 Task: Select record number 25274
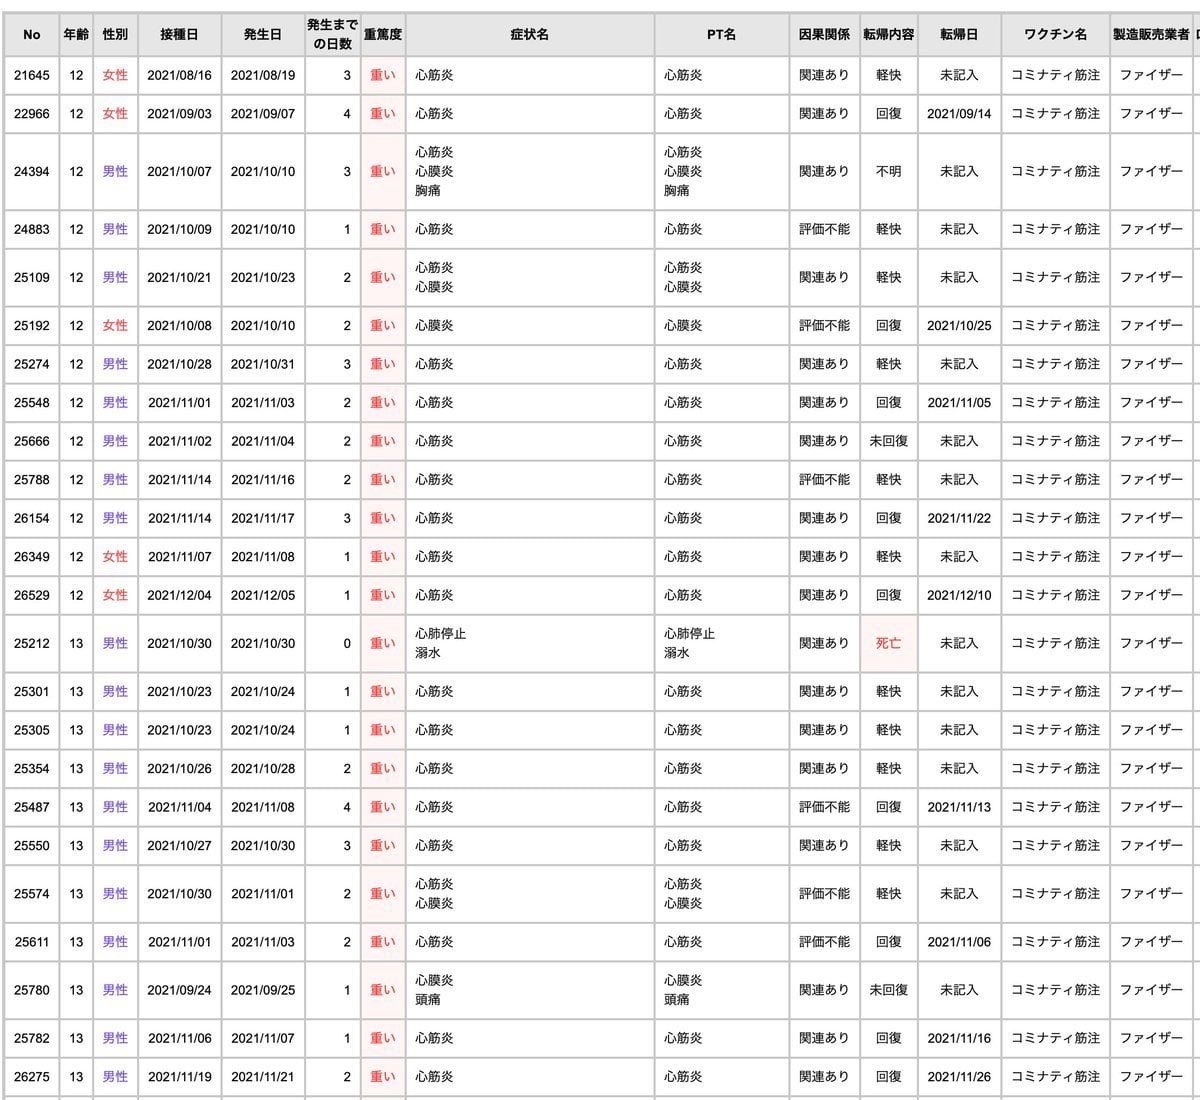coord(32,364)
